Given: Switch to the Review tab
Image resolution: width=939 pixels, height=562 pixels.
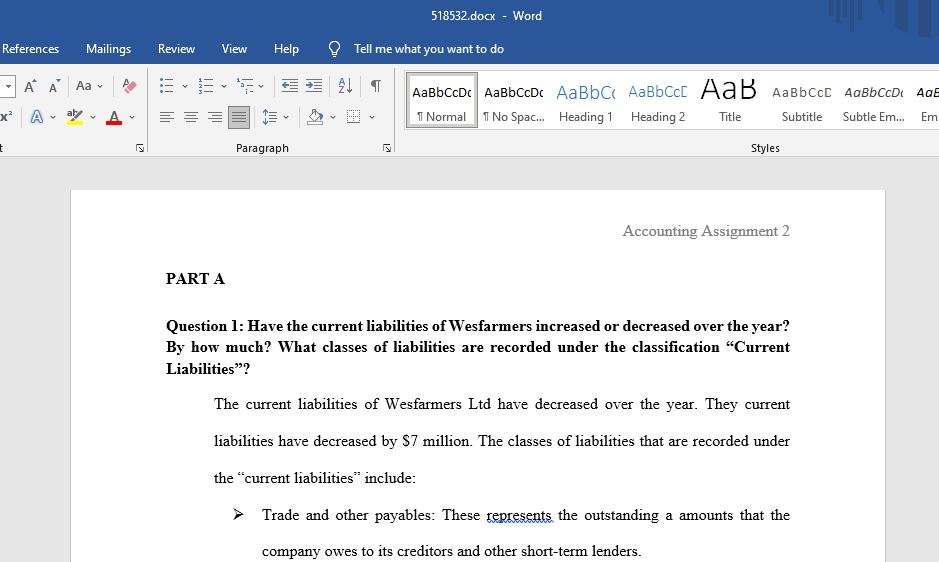Looking at the screenshot, I should click(176, 49).
